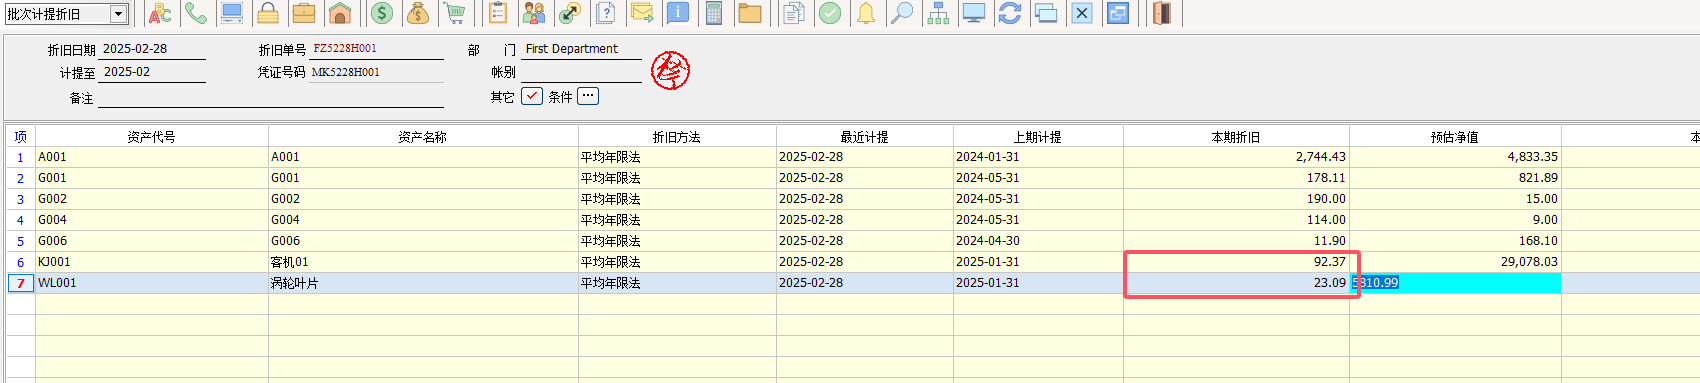Click the 备注 remarks input field
1700x383 pixels.
271,98
